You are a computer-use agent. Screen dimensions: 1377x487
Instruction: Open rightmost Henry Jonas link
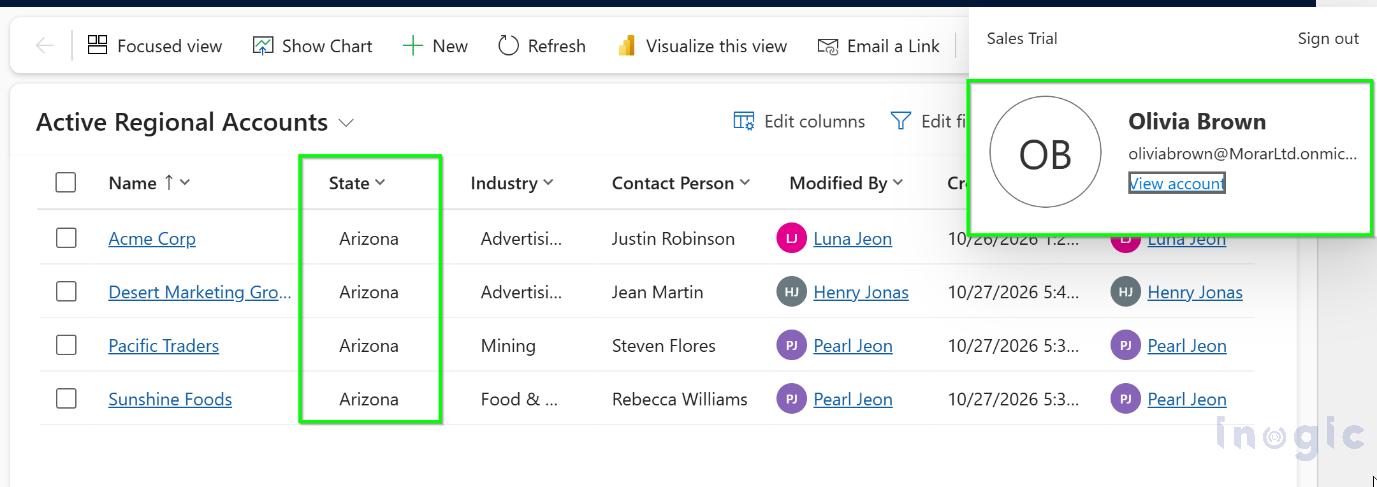(x=1195, y=292)
